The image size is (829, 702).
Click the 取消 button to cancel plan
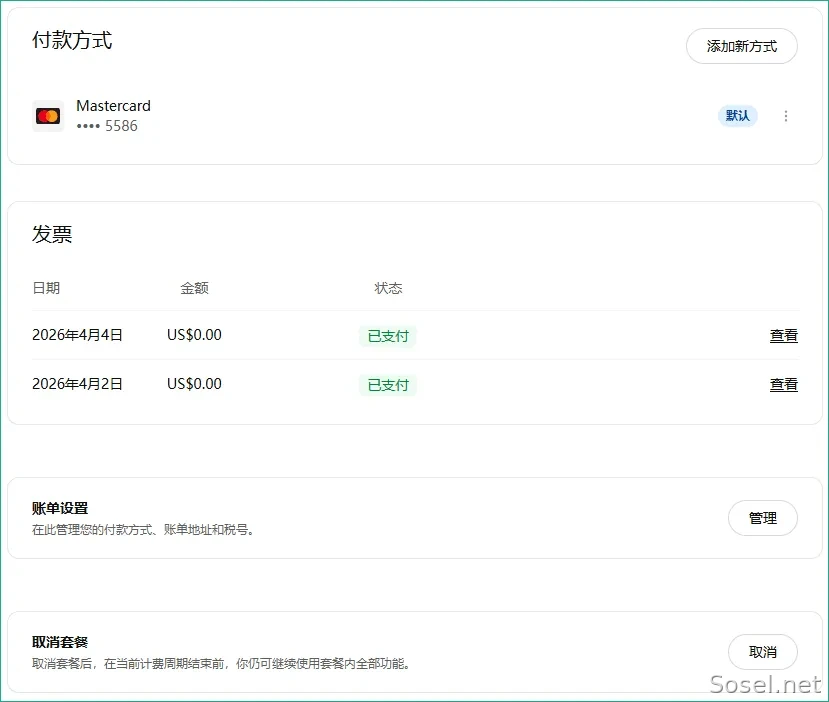tap(762, 652)
